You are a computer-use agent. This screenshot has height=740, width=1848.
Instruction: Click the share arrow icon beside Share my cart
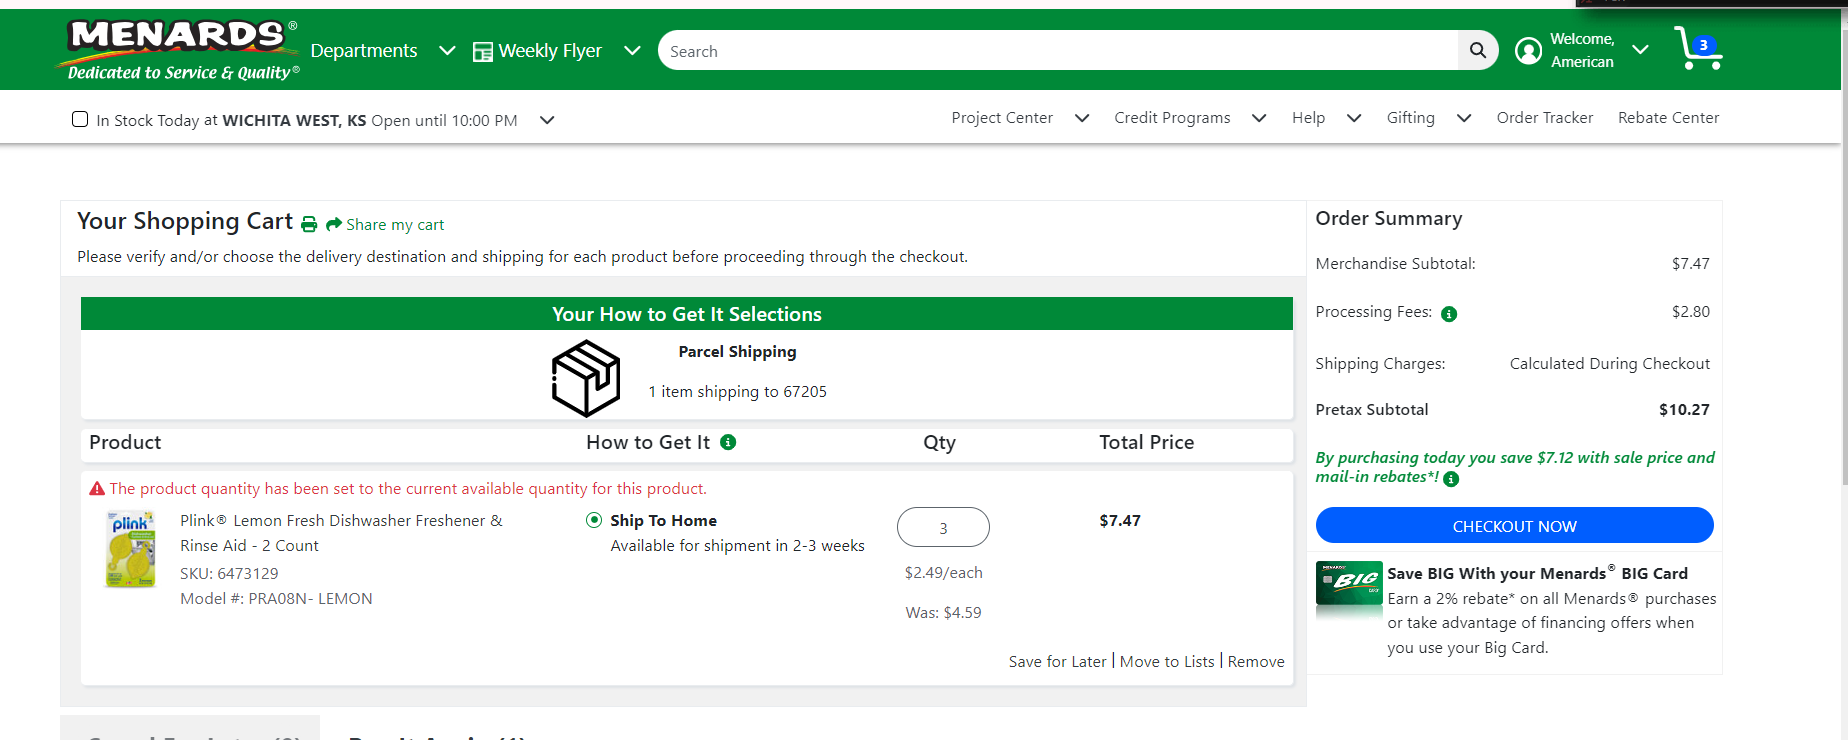click(334, 225)
